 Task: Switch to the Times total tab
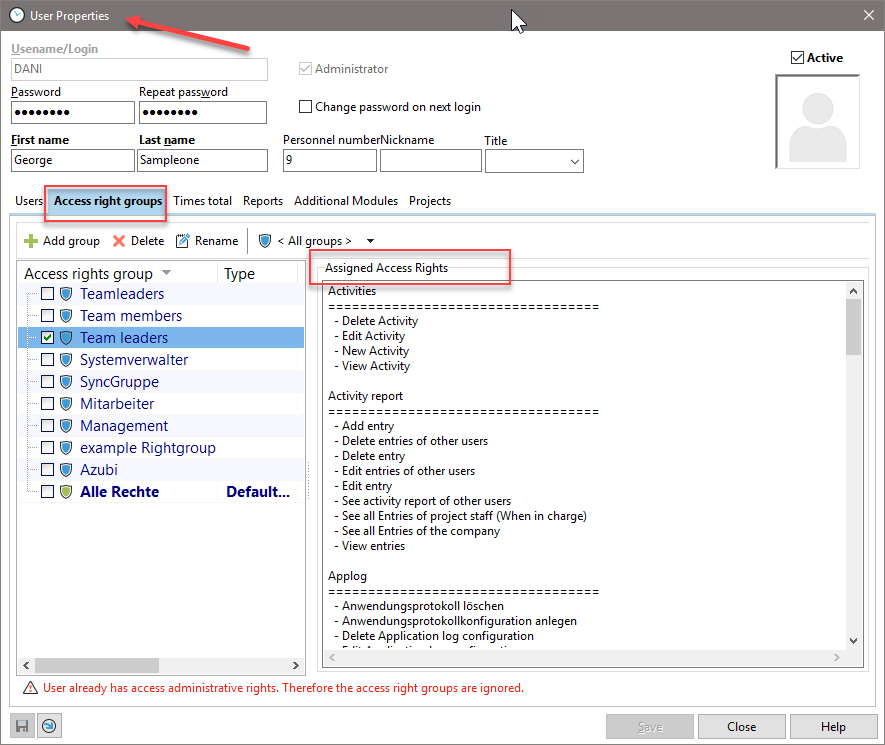pyautogui.click(x=202, y=201)
